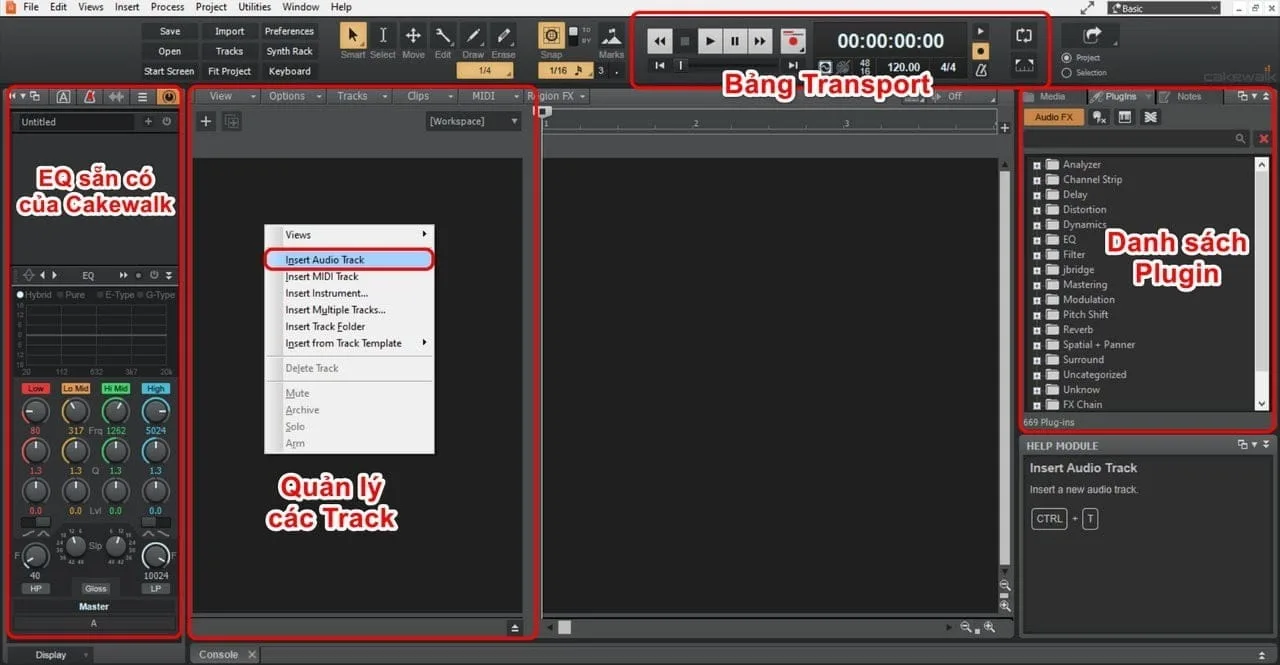1280x665 pixels.
Task: Activate the Edit tool icon
Action: 443,35
